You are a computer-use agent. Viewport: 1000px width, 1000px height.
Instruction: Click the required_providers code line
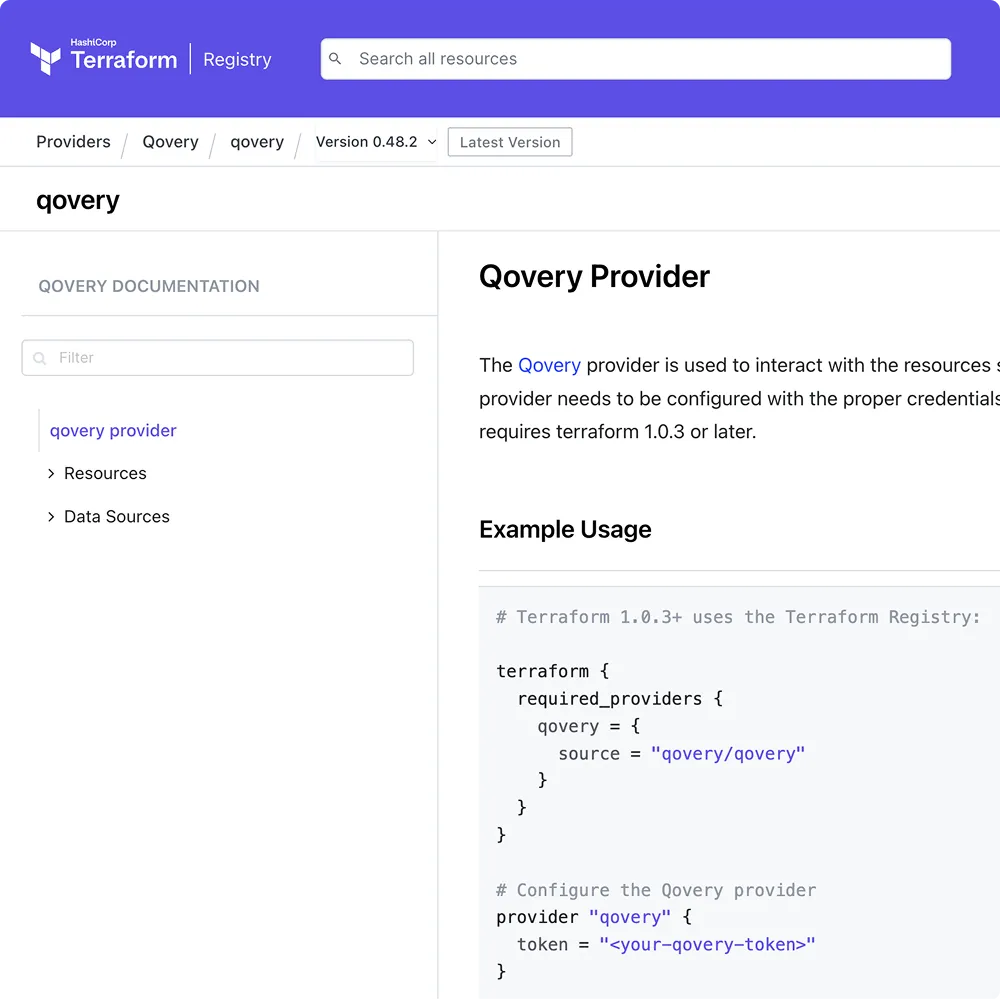(x=620, y=699)
